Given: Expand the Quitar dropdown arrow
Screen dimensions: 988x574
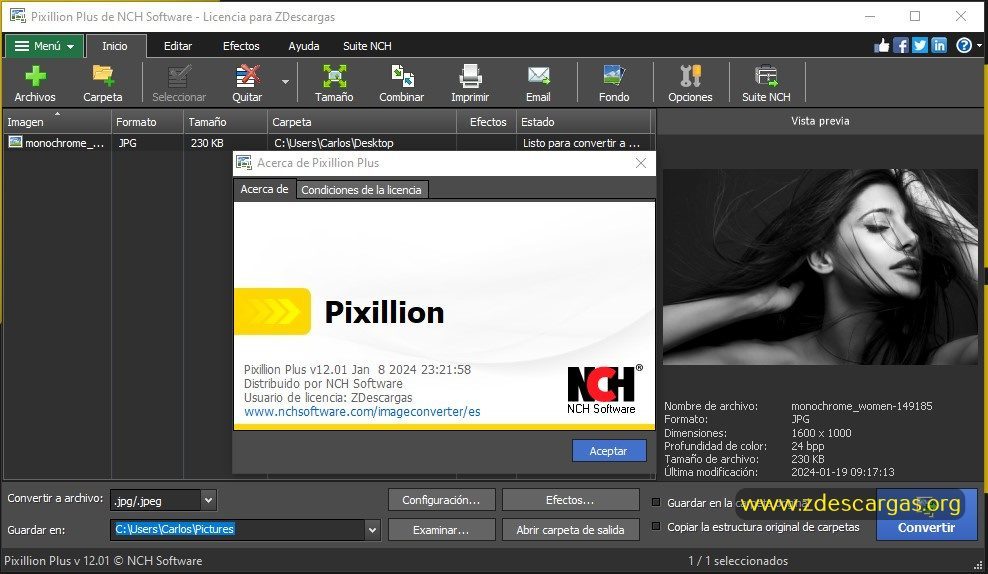Looking at the screenshot, I should [x=285, y=82].
